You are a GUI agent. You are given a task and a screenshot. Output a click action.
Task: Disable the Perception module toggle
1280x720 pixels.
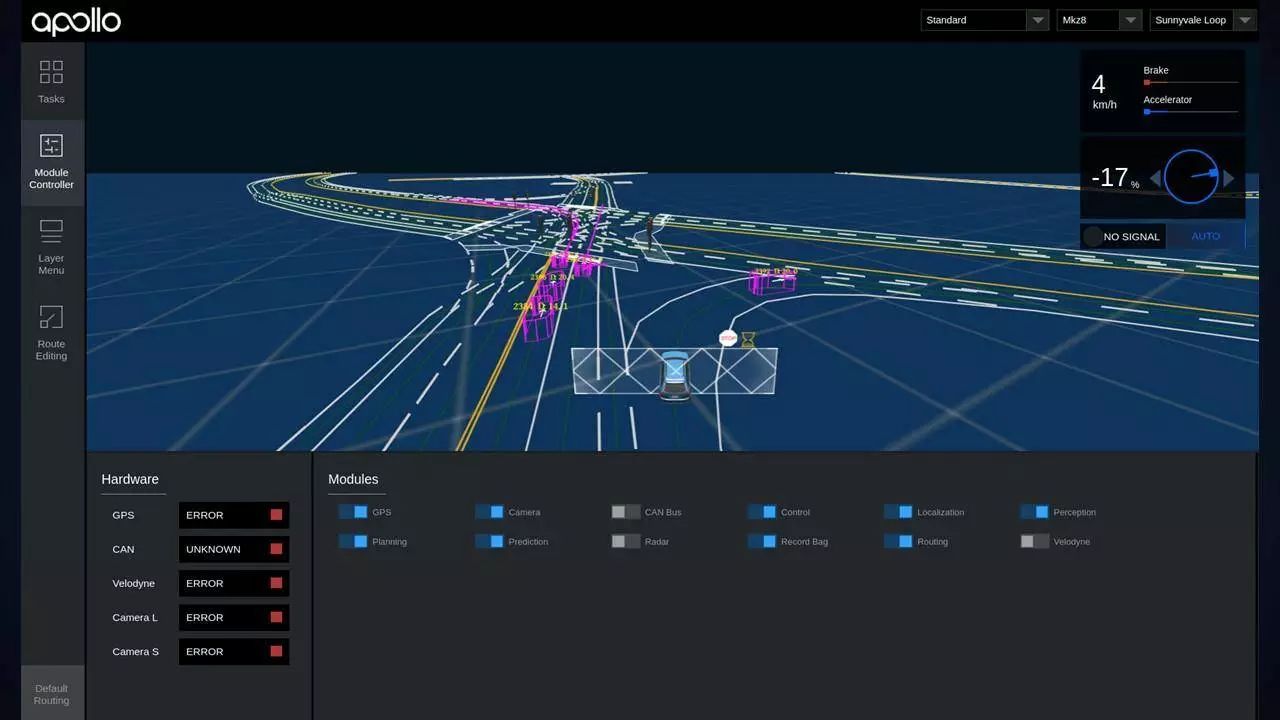pyautogui.click(x=1034, y=512)
